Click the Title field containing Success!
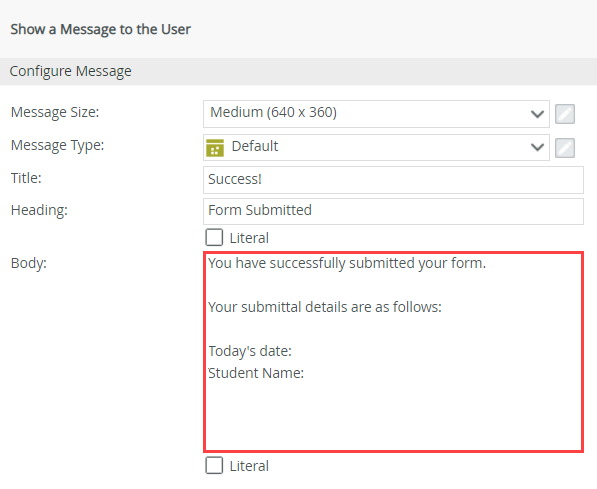Screen dimensions: 597x489 [x=393, y=179]
